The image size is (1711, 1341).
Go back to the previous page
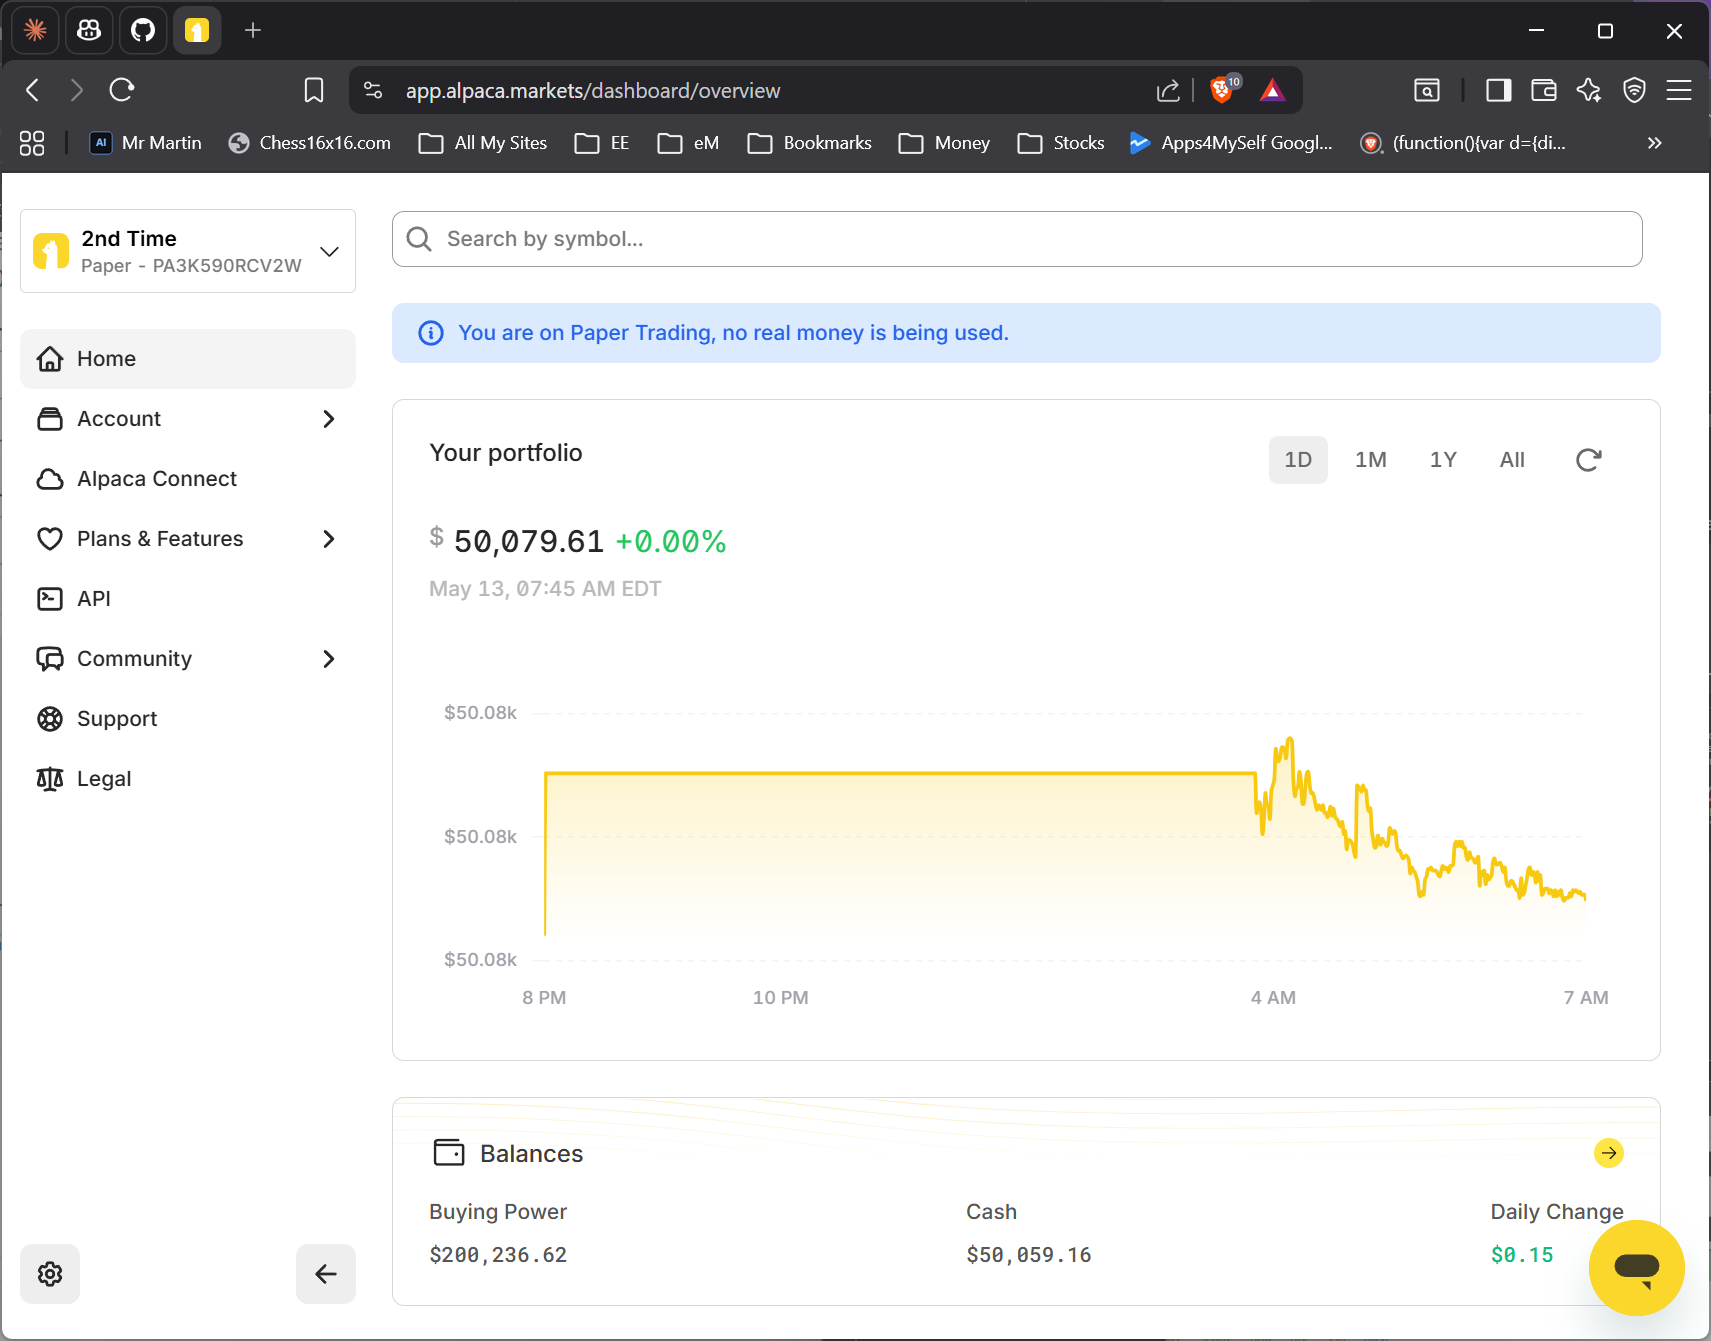pos(33,91)
